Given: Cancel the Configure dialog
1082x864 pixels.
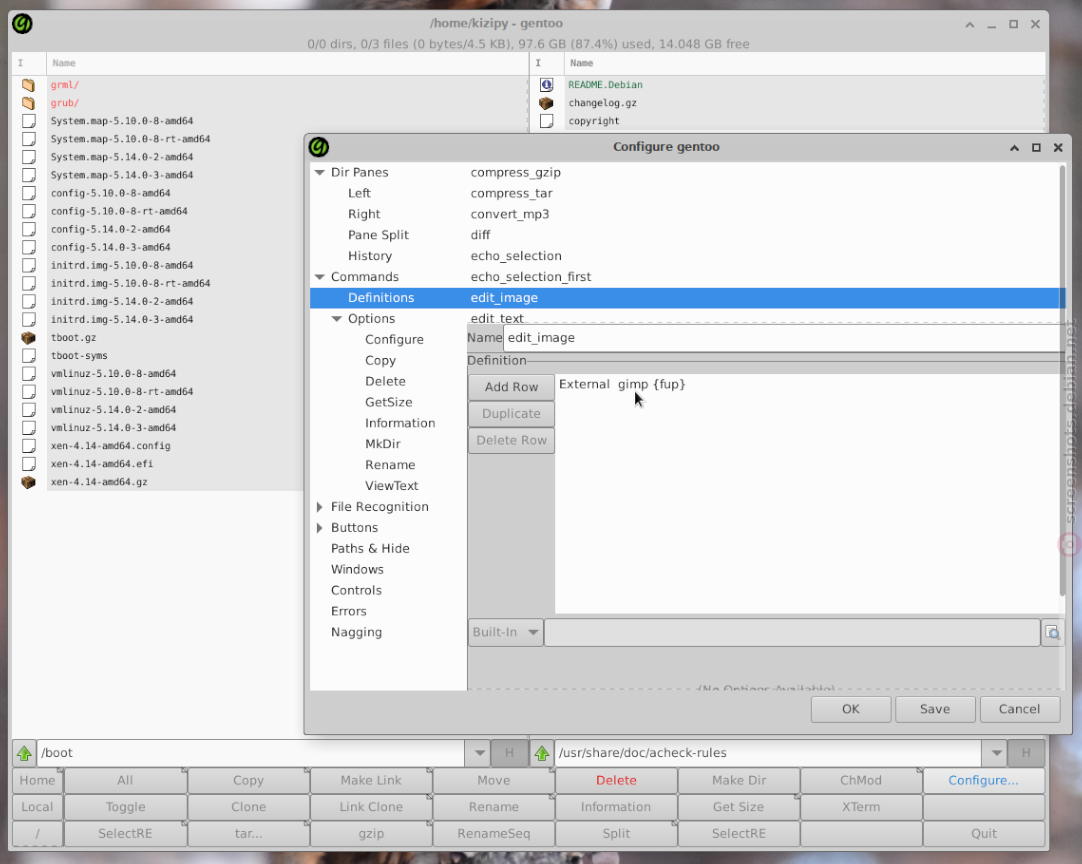Looking at the screenshot, I should click(1019, 709).
